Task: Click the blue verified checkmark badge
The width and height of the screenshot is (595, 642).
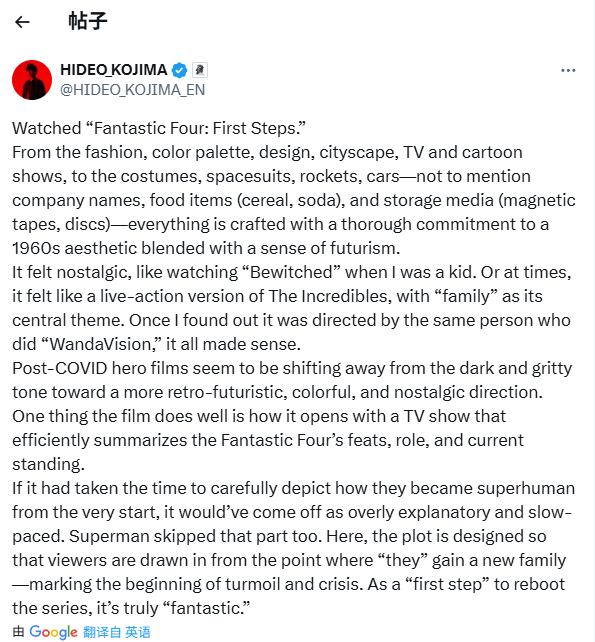Action: point(179,70)
